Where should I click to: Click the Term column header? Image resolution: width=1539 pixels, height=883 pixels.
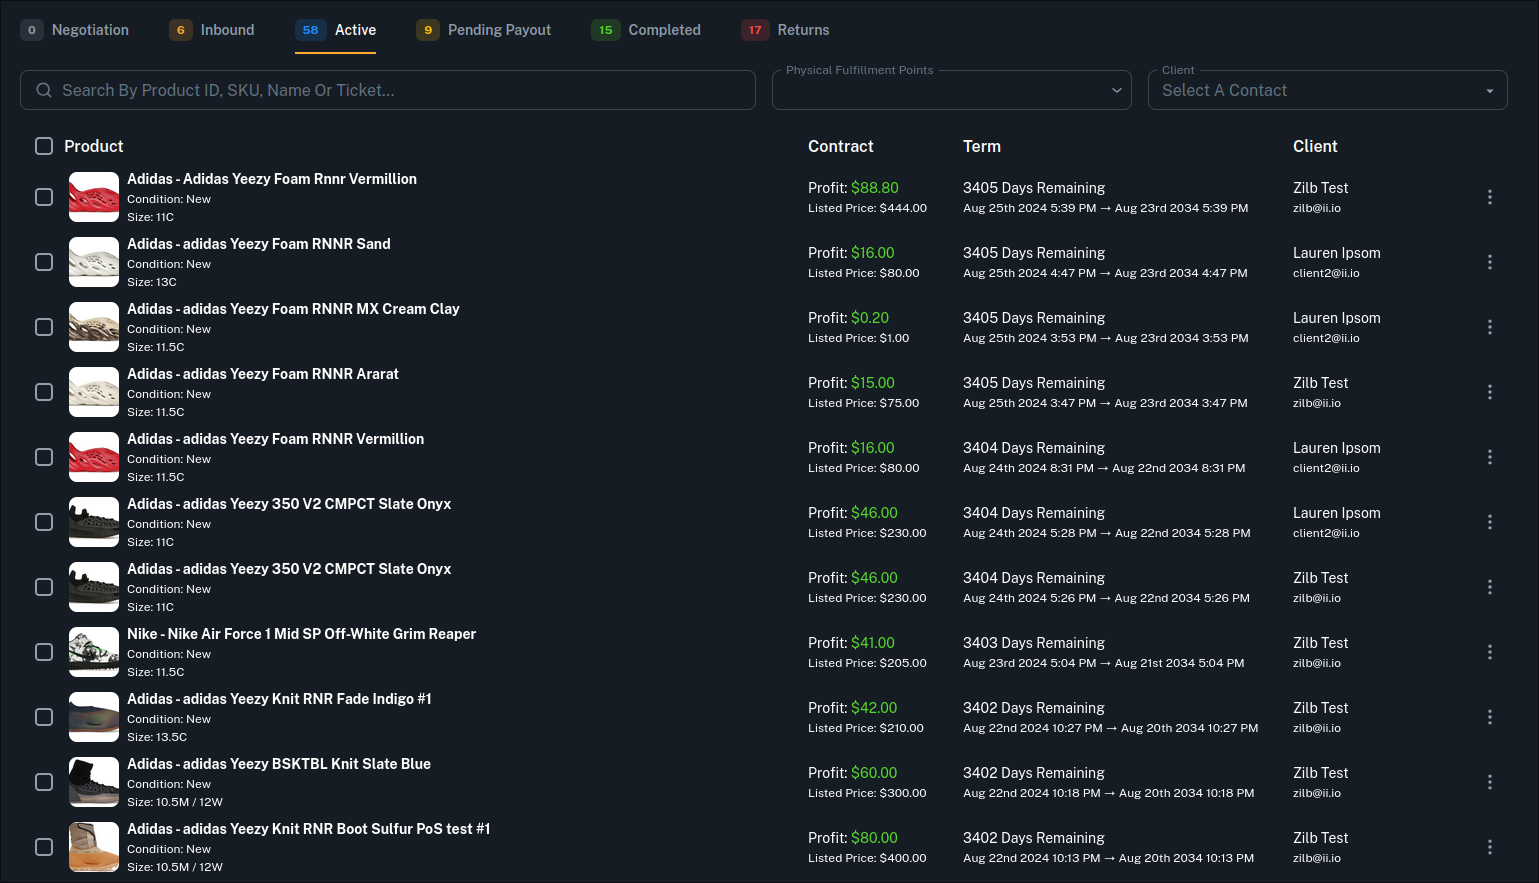pos(982,146)
